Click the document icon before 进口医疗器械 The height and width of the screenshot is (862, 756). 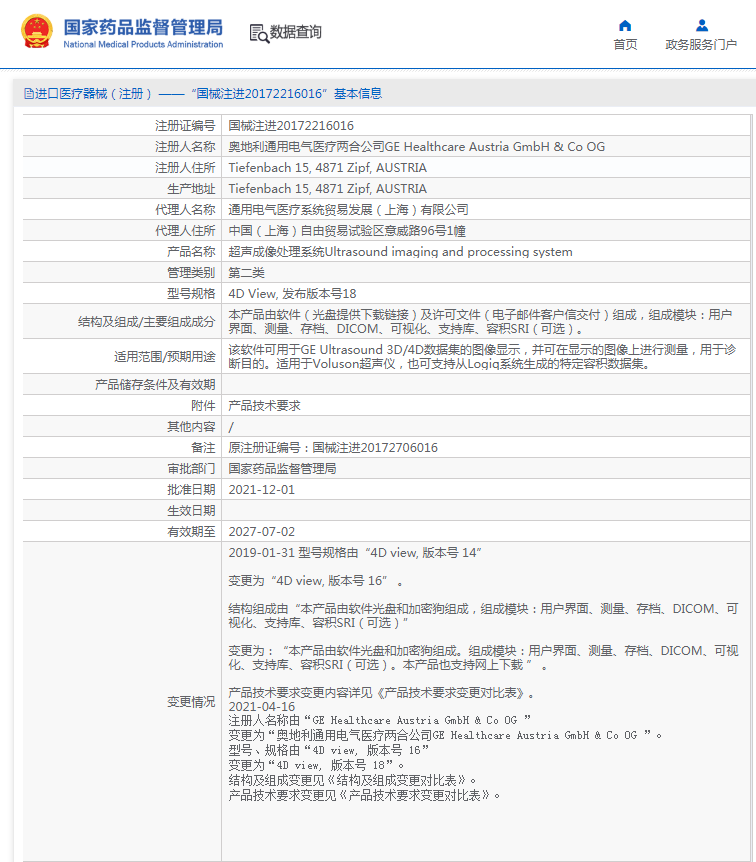point(29,93)
